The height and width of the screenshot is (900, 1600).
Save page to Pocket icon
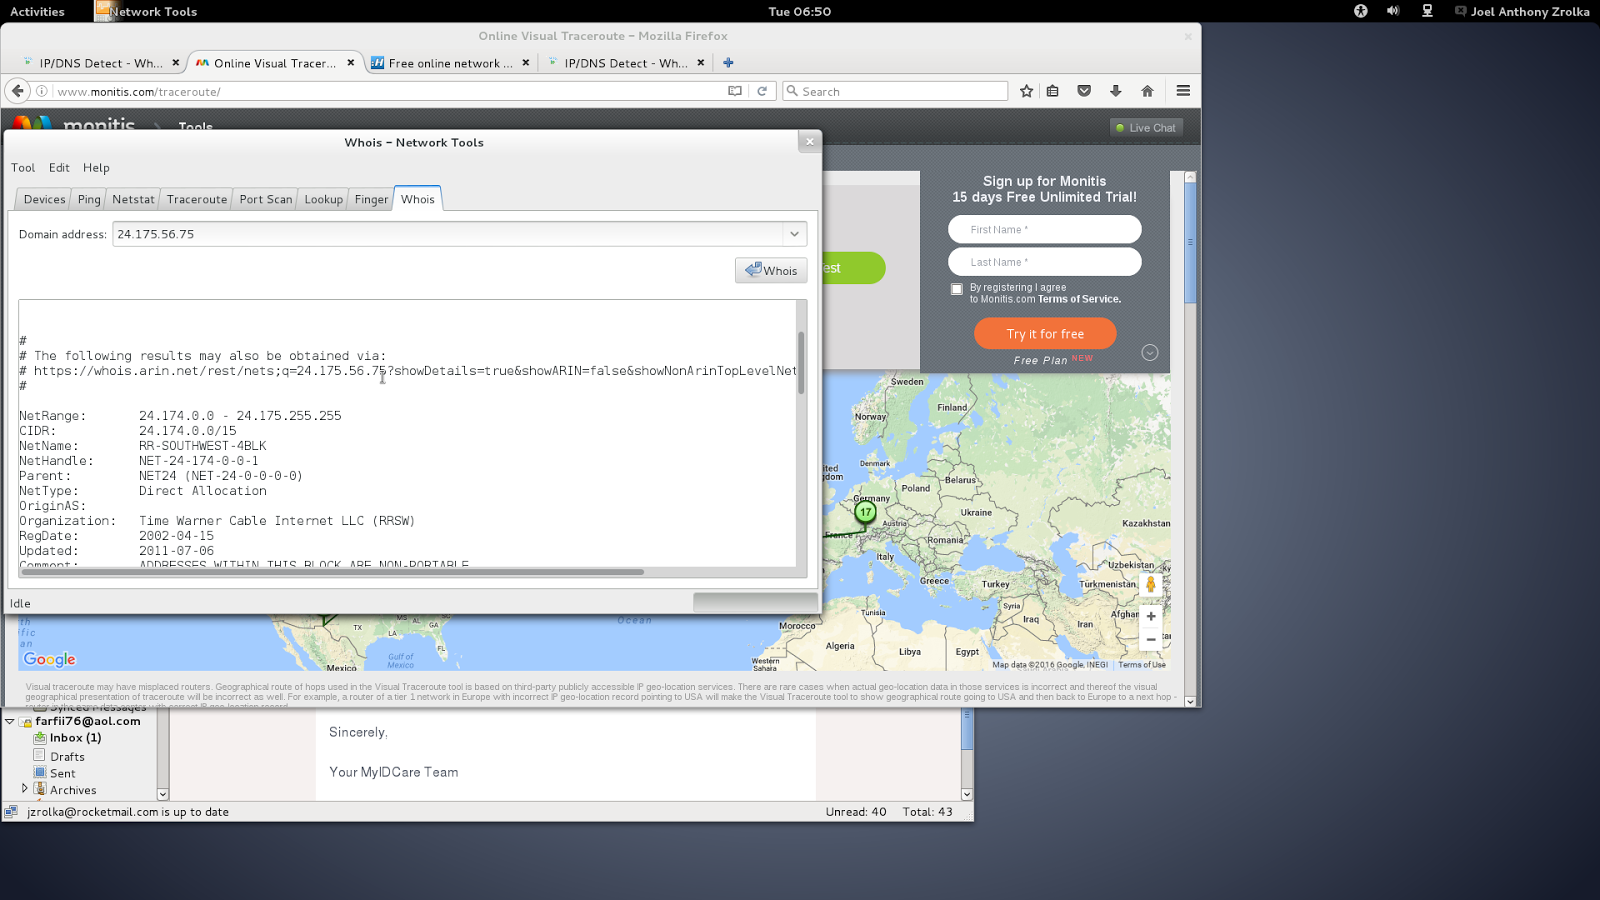coord(1084,91)
